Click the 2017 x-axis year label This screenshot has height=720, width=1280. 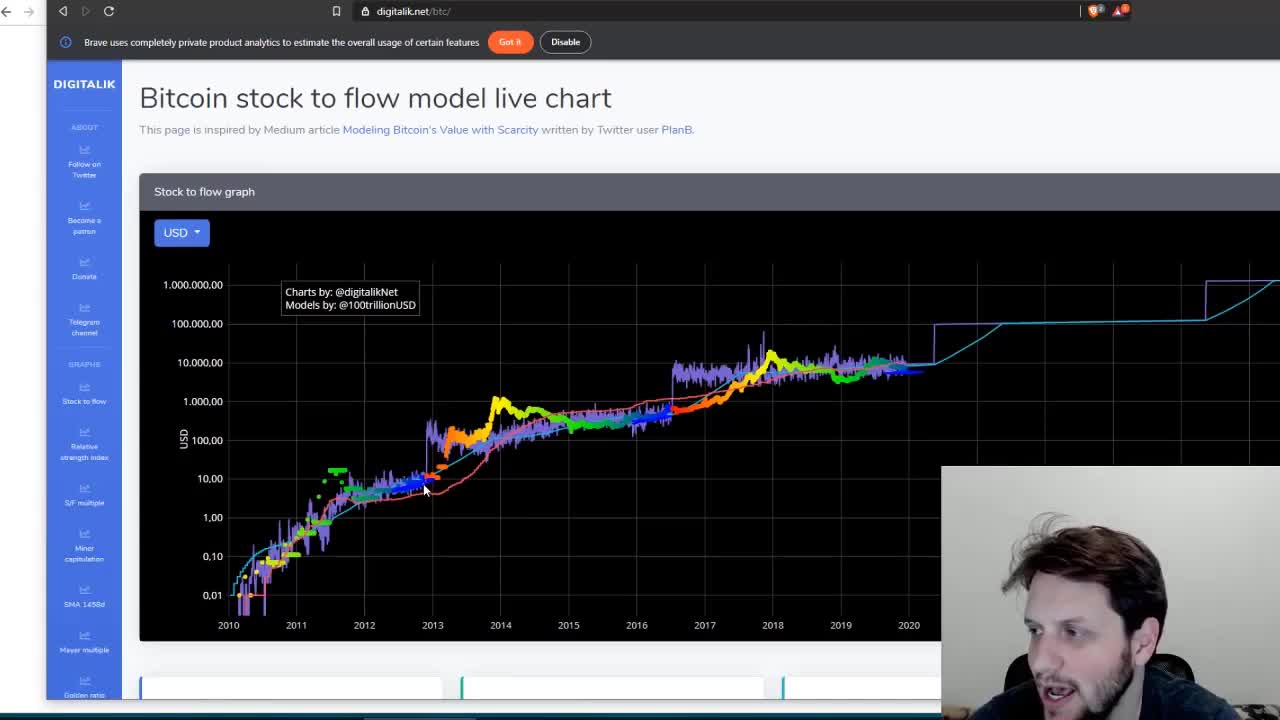pos(704,626)
